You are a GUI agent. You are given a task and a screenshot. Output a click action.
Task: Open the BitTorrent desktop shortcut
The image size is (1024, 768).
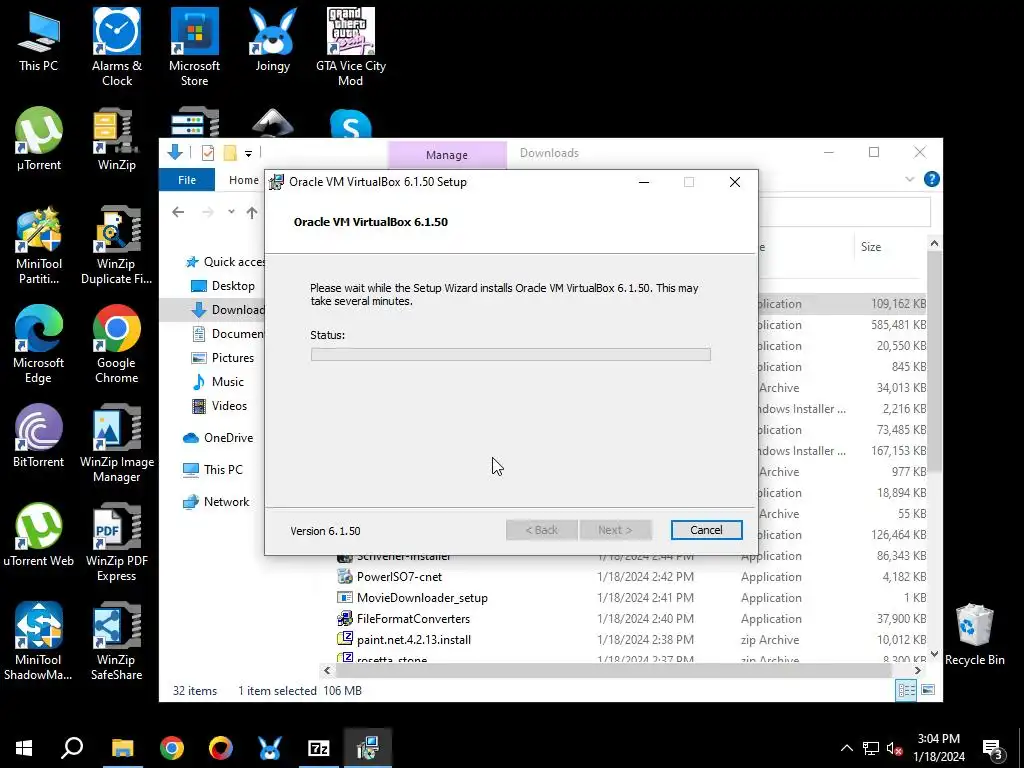pyautogui.click(x=39, y=436)
